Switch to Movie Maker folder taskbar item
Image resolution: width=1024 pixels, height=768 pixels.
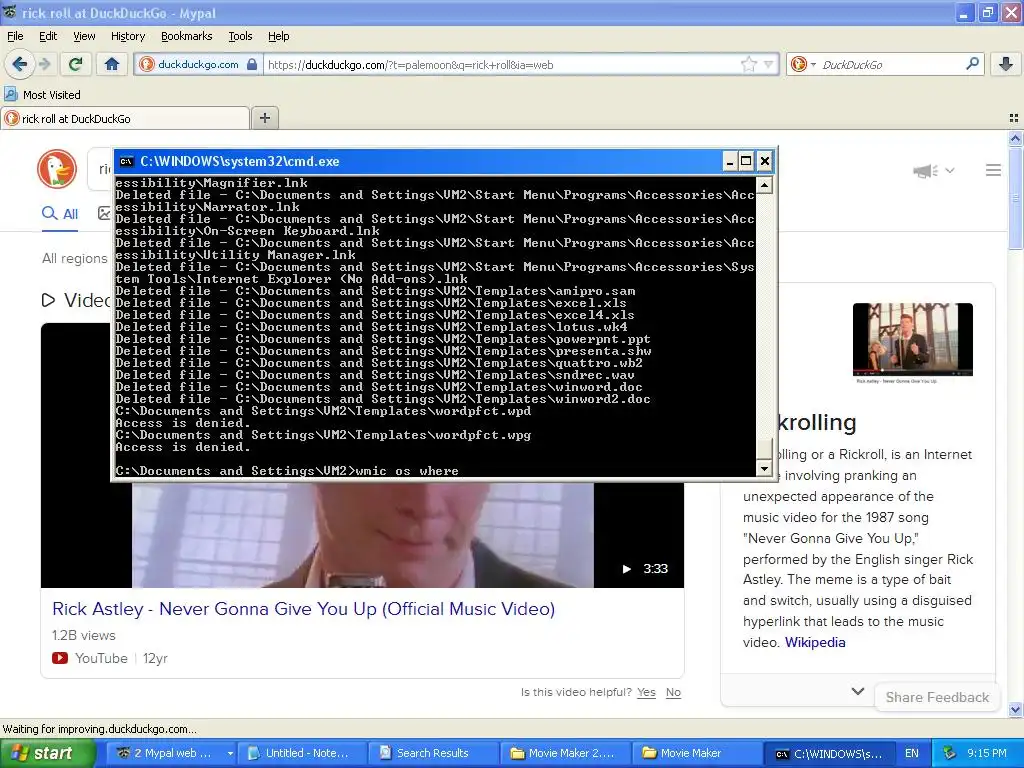tap(697, 753)
